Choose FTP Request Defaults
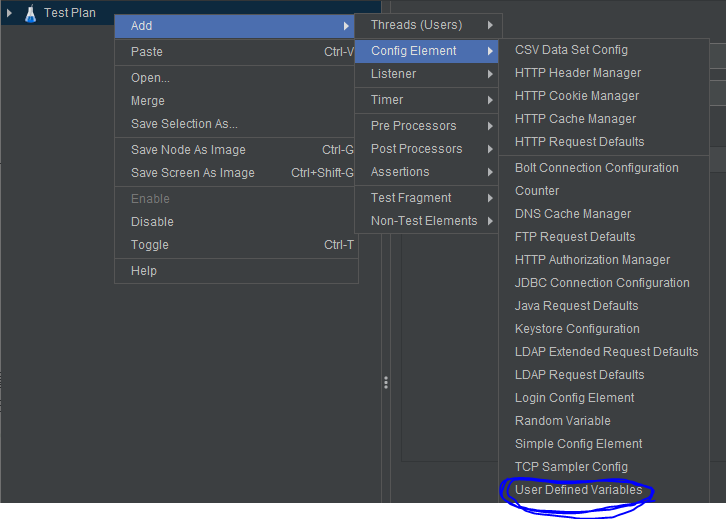This screenshot has height=519, width=726. pyautogui.click(x=604, y=237)
